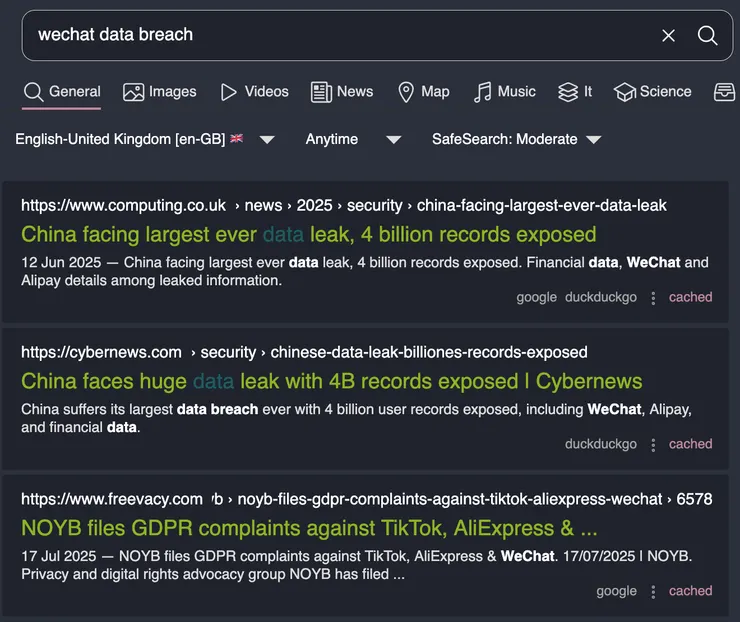Switch to the Images tab

click(x=160, y=92)
